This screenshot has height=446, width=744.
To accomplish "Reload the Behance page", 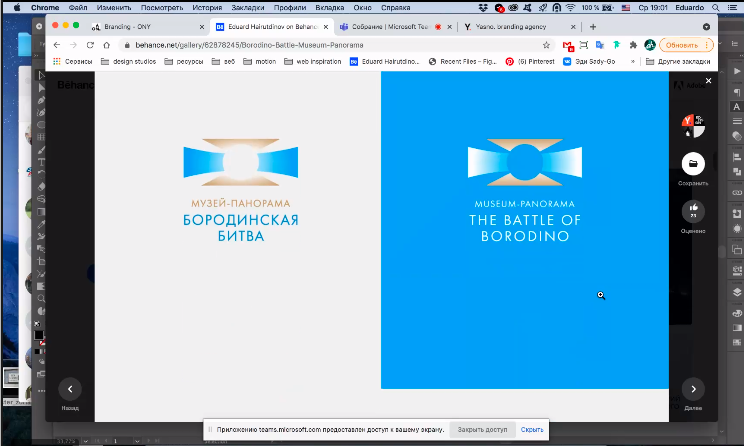I will 90,45.
